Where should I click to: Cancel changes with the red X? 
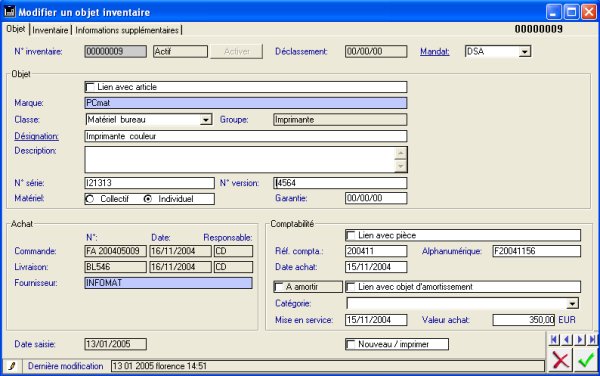coord(561,360)
